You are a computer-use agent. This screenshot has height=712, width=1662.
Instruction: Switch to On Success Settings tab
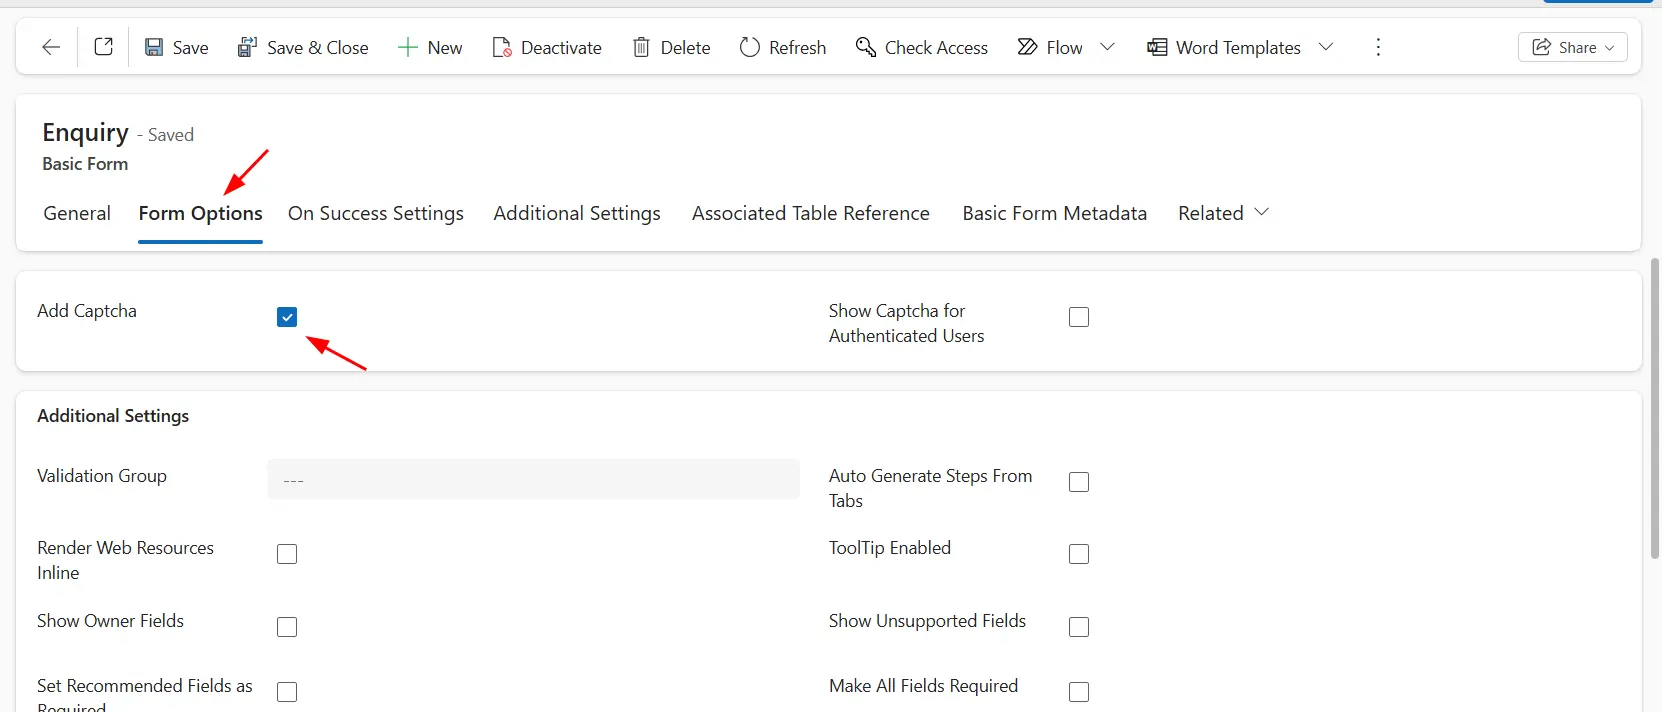[376, 213]
